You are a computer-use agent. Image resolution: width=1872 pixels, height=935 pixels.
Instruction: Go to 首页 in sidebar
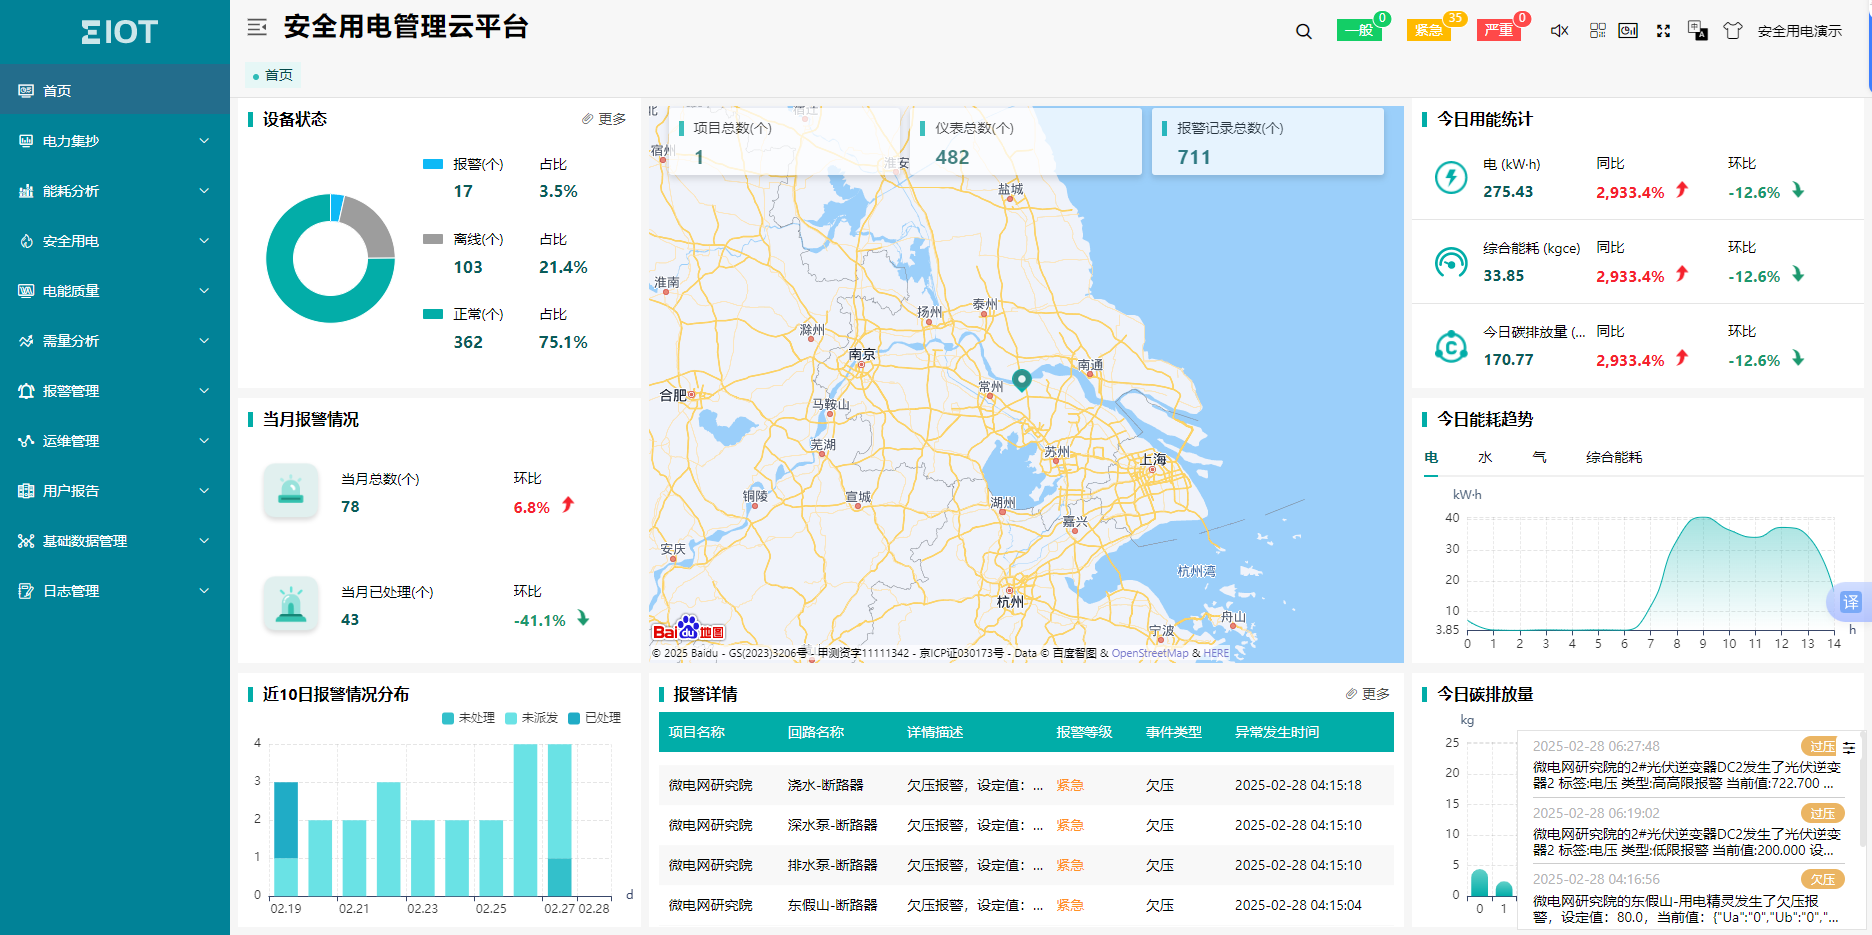click(x=115, y=90)
